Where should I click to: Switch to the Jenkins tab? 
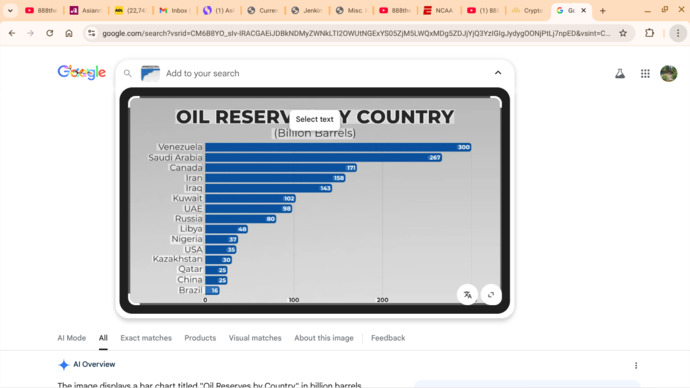(x=307, y=11)
